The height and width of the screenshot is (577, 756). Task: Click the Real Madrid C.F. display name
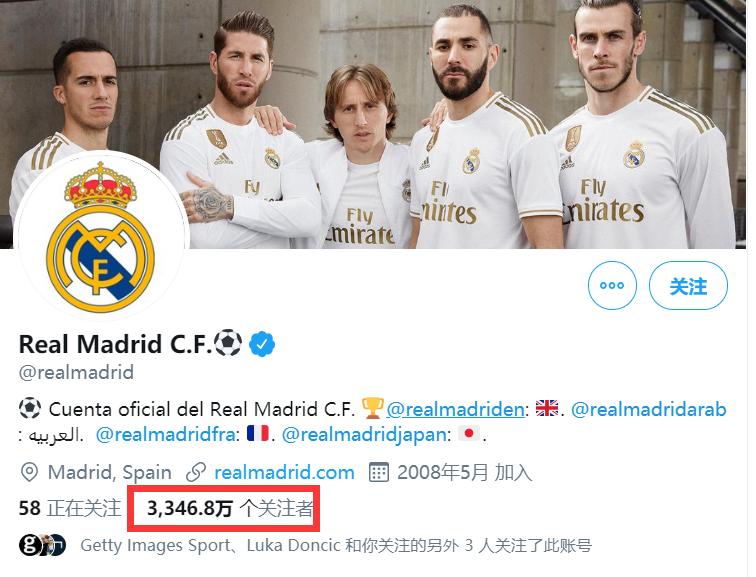[115, 344]
